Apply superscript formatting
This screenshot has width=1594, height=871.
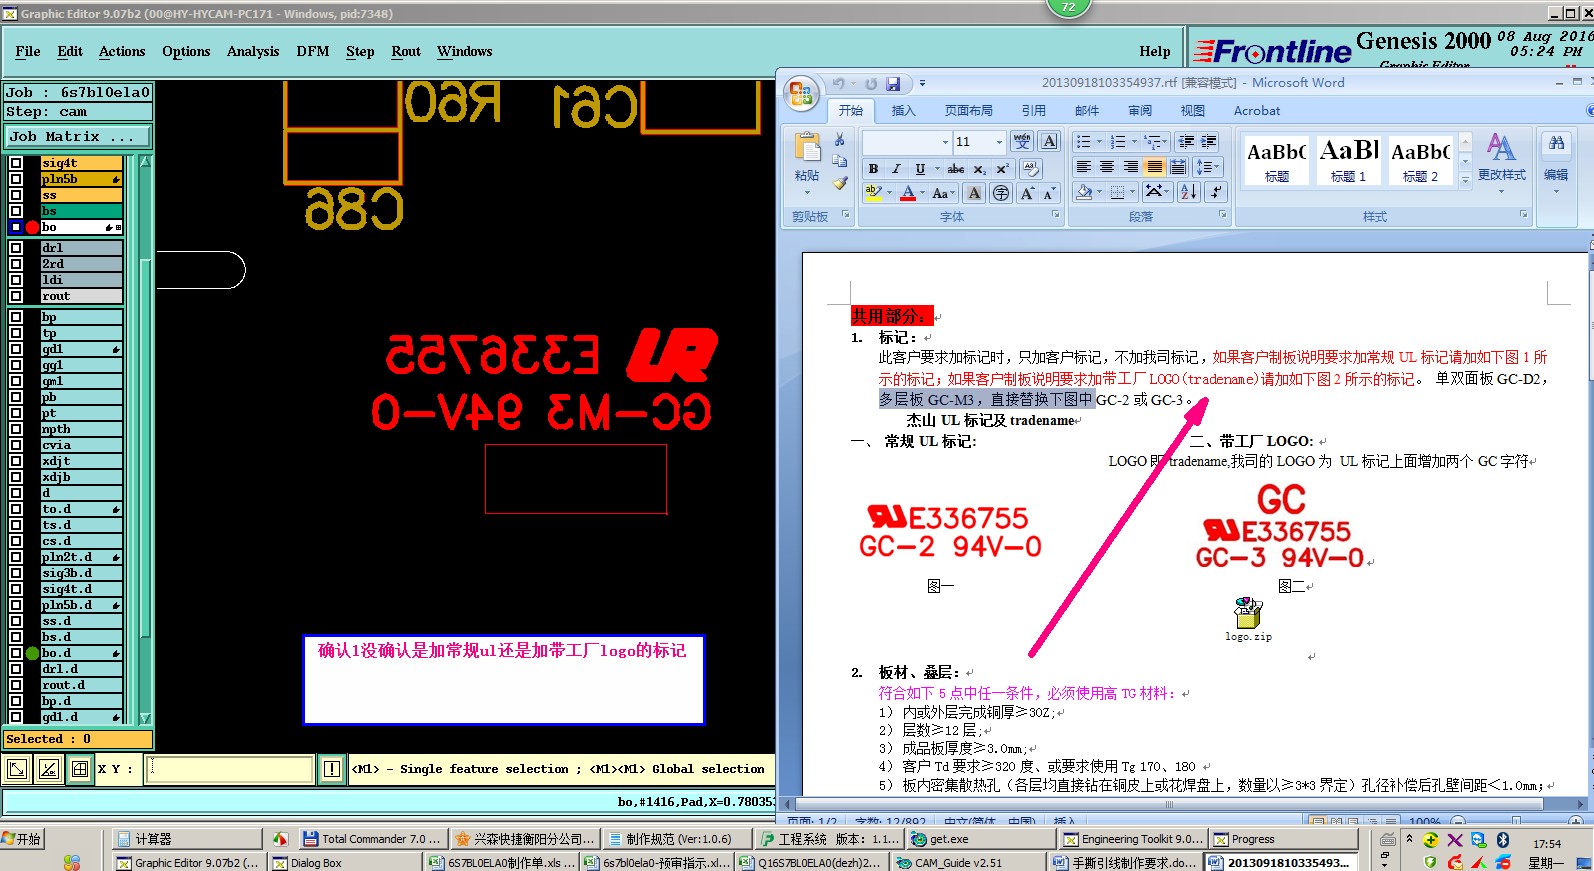point(1002,169)
